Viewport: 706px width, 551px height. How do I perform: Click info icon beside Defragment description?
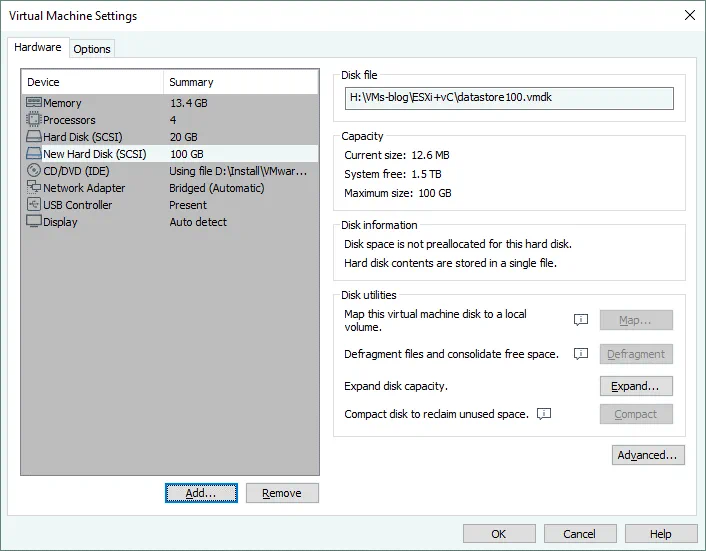pyautogui.click(x=580, y=354)
